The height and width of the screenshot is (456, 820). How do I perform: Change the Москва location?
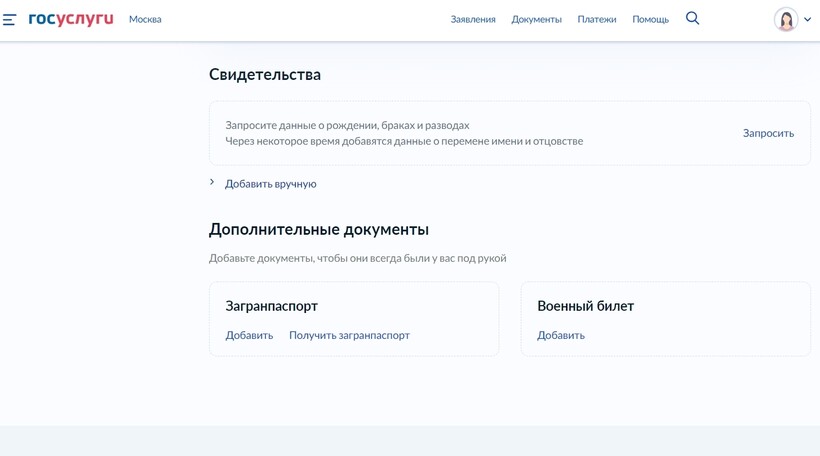coord(145,19)
